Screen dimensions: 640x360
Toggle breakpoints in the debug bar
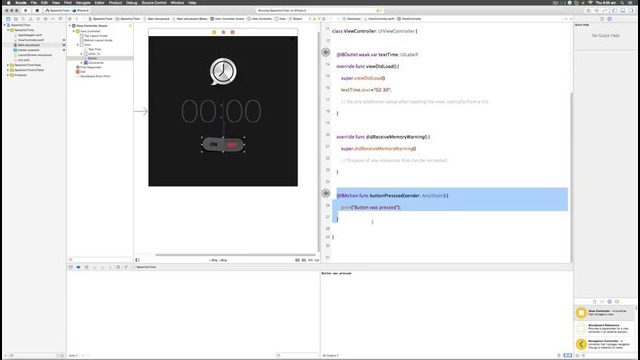pyautogui.click(x=78, y=267)
